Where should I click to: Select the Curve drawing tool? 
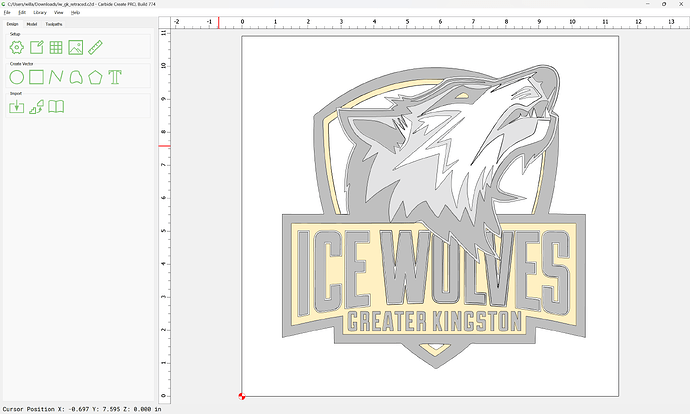pyautogui.click(x=76, y=77)
